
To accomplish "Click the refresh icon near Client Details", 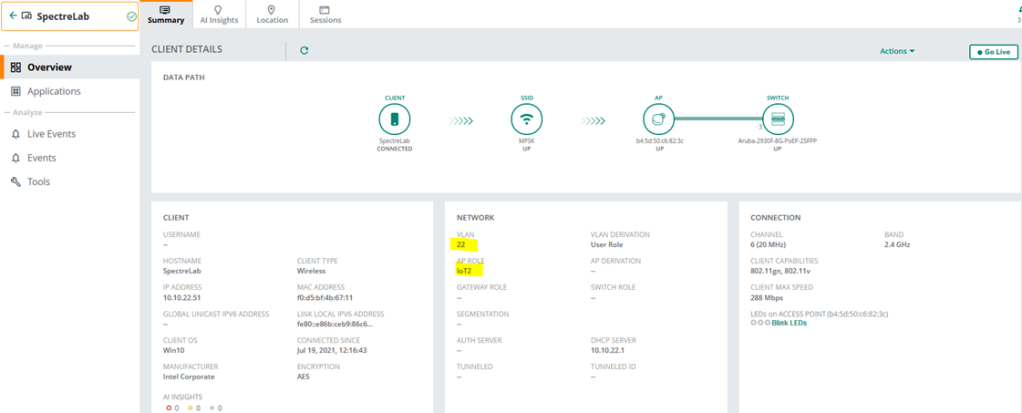I will pos(304,50).
